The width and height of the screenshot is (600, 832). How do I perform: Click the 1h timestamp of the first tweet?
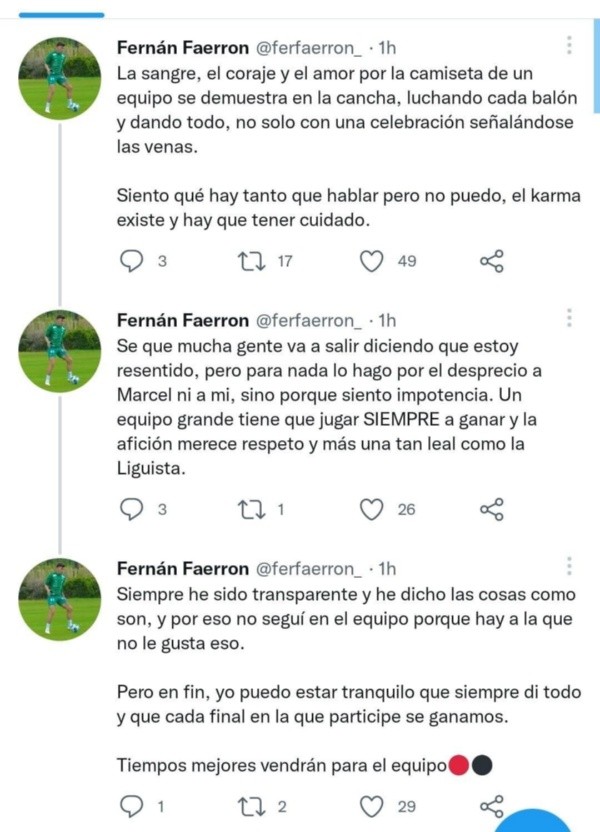[x=389, y=44]
